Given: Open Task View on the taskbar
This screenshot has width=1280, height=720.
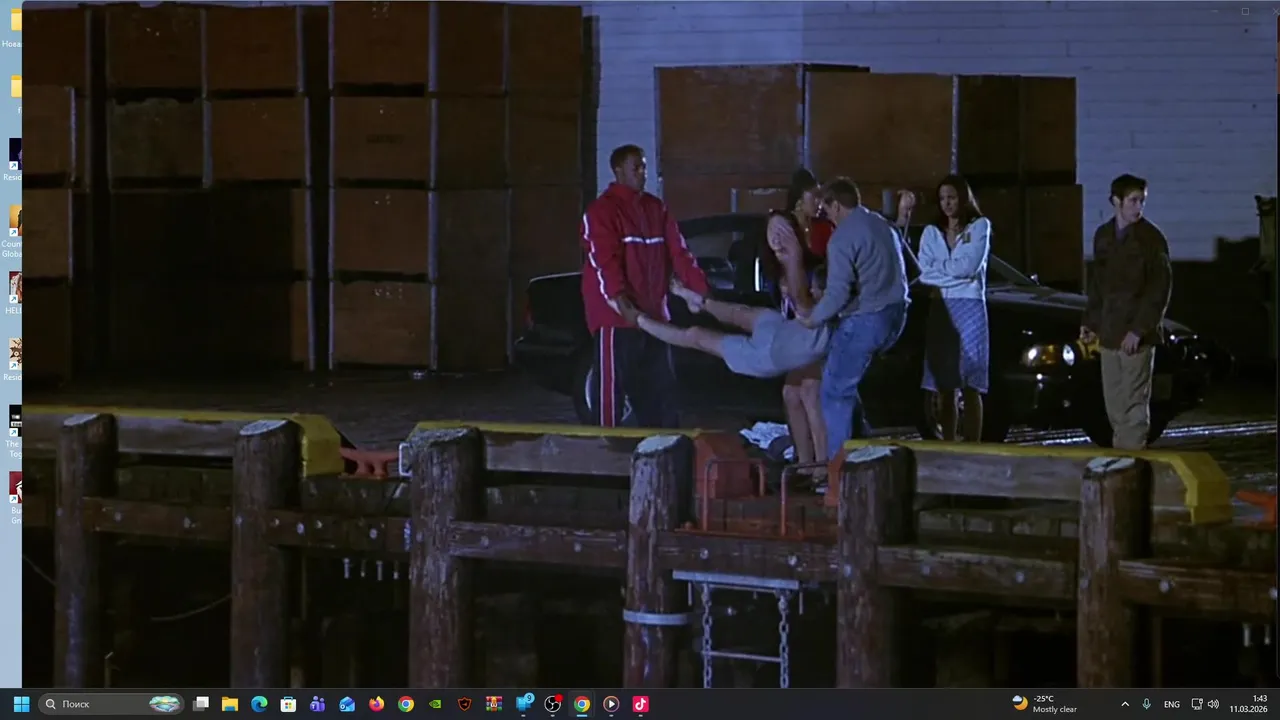Looking at the screenshot, I should [x=201, y=704].
